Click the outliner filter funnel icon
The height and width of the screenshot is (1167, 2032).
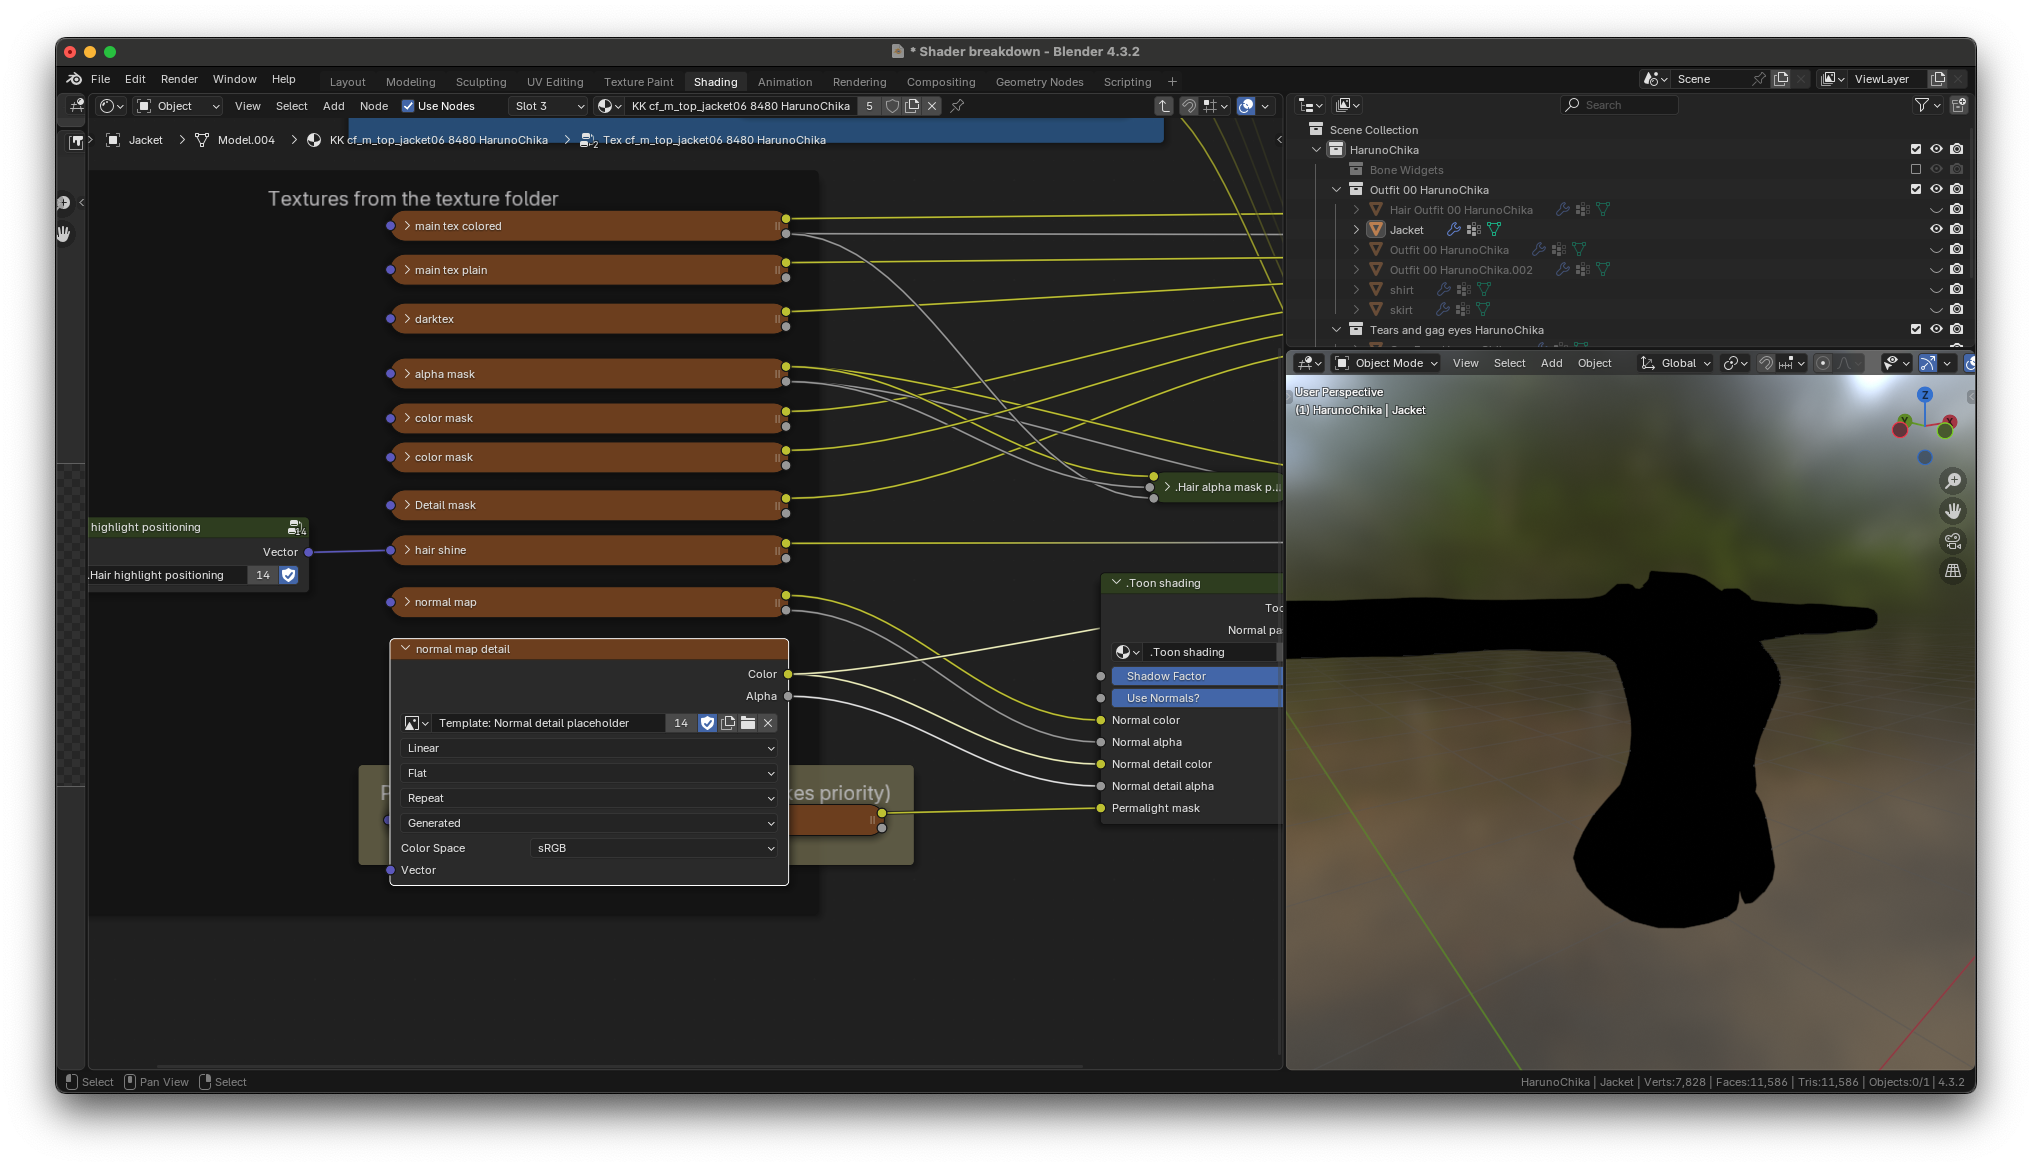click(x=1921, y=105)
